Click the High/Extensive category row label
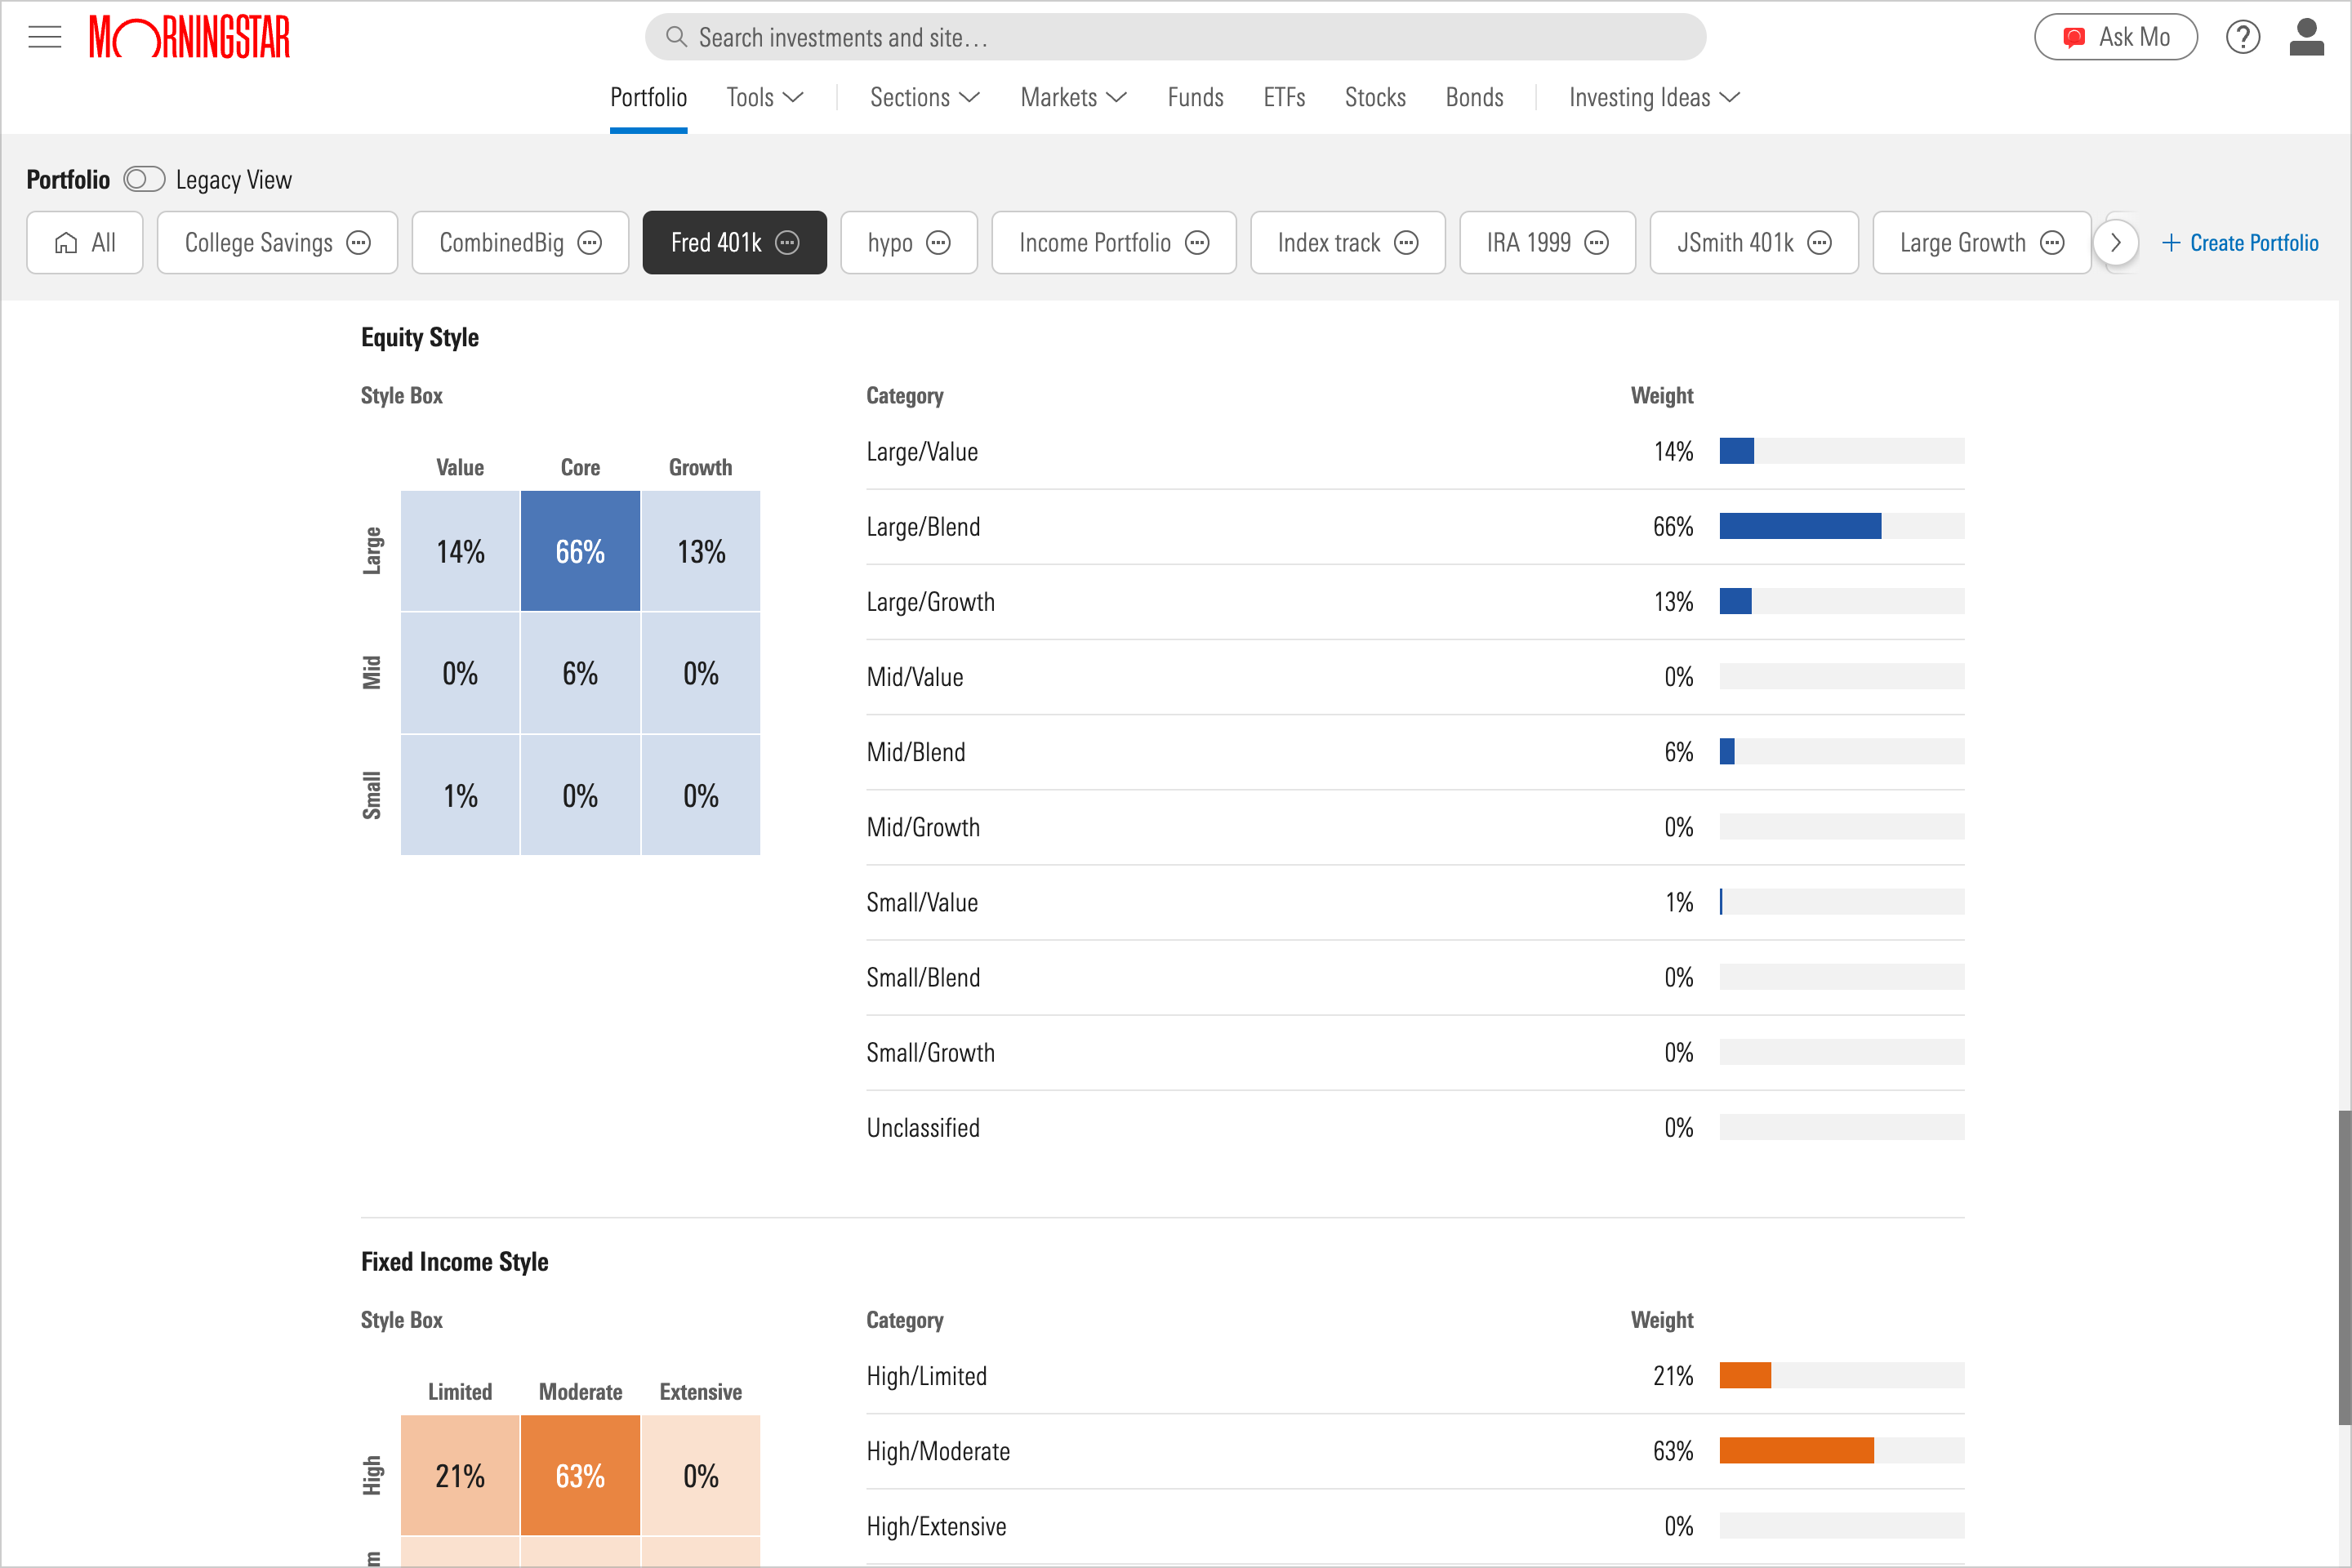The image size is (2352, 1568). (x=936, y=1526)
